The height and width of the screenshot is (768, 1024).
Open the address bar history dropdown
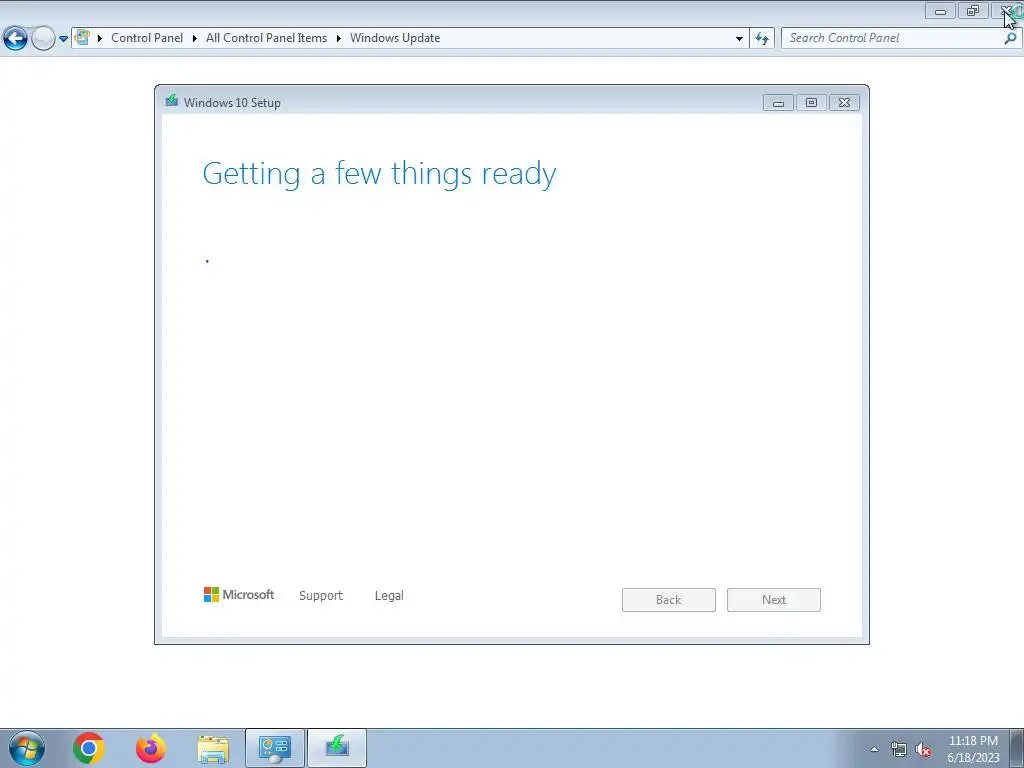[739, 39]
